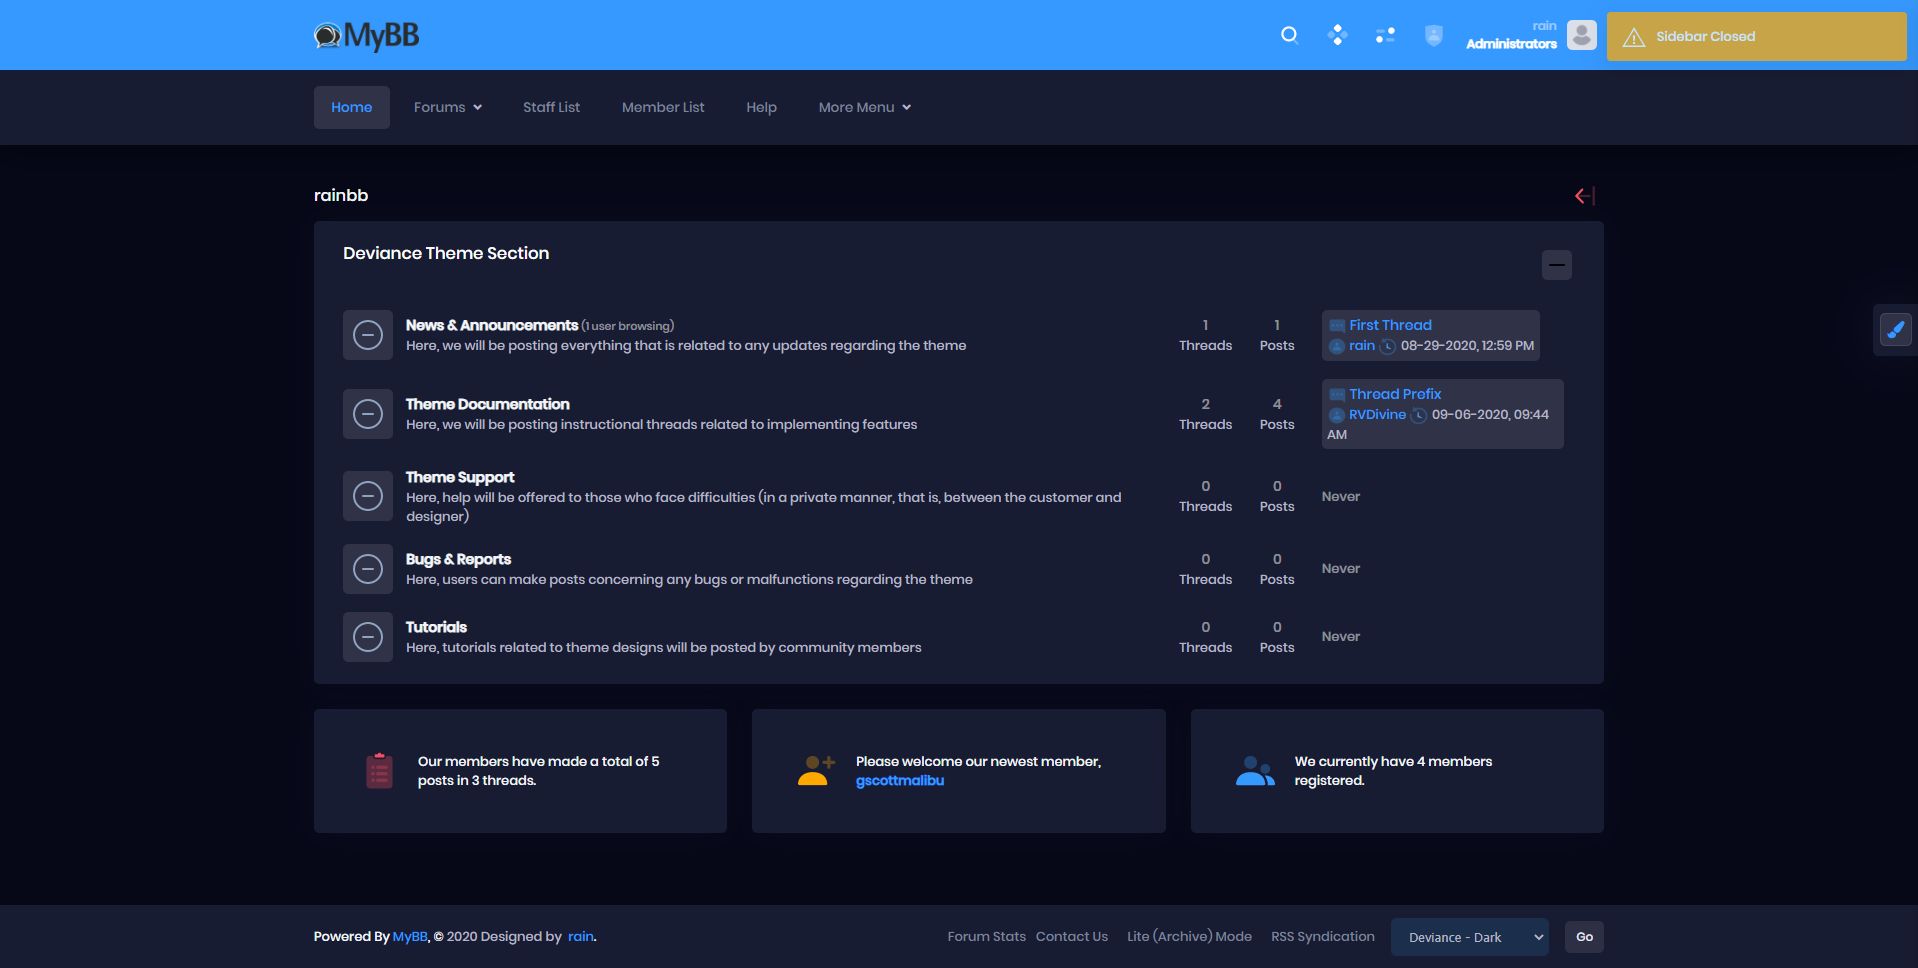The width and height of the screenshot is (1918, 968).
Task: Click the header toggle-switches icon
Action: [1385, 36]
